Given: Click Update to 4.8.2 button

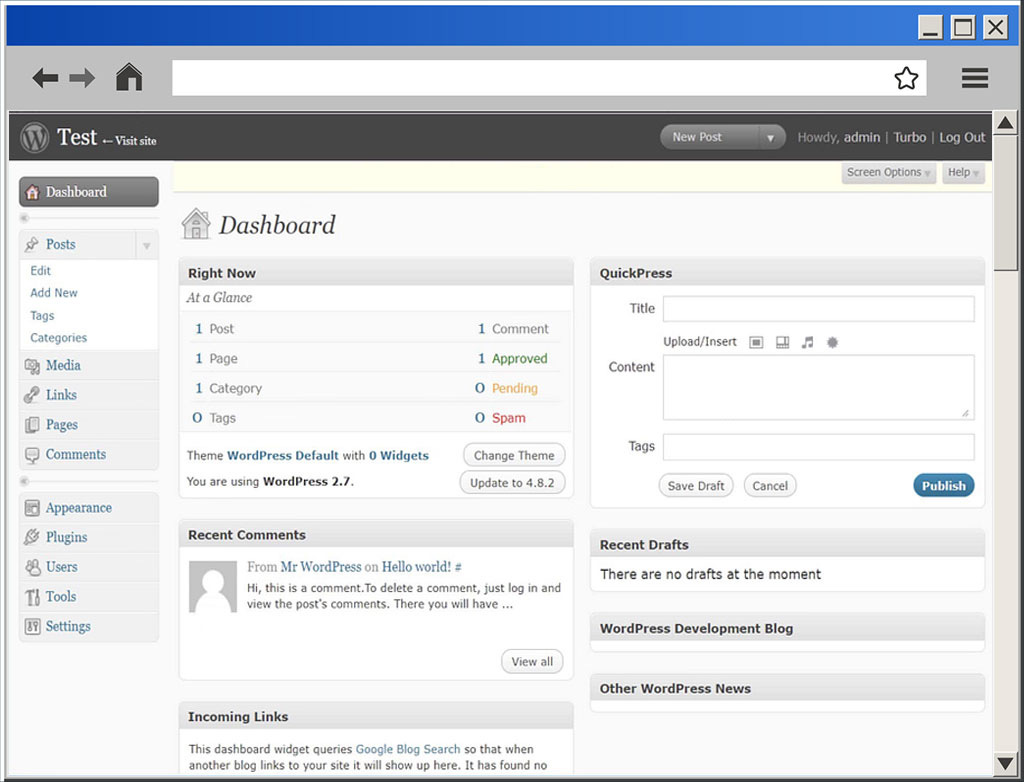Looking at the screenshot, I should tap(512, 483).
